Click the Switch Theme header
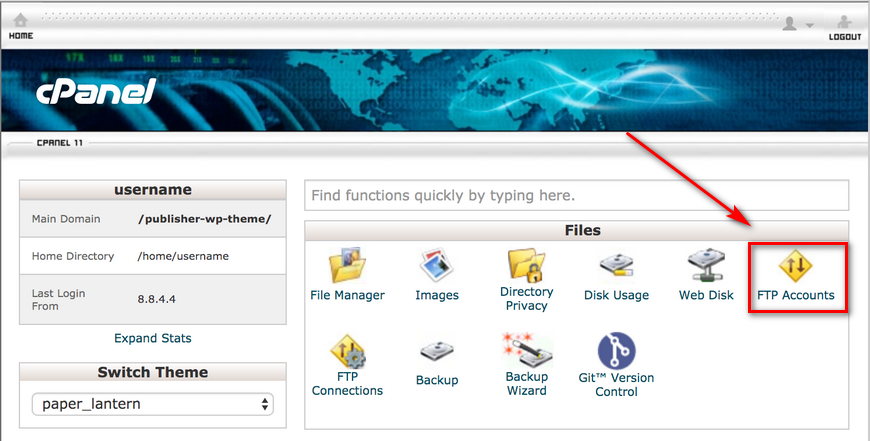This screenshot has height=441, width=870. tap(153, 372)
